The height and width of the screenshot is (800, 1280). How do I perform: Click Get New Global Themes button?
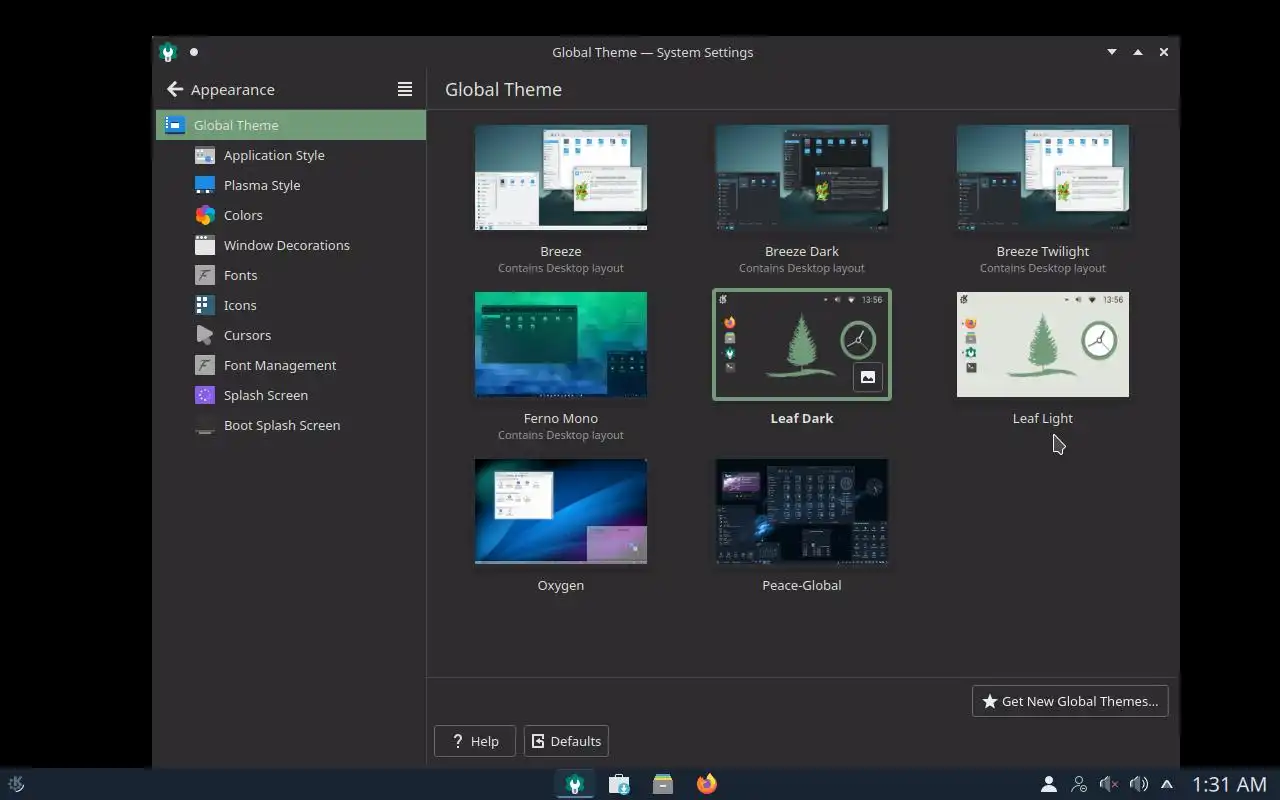1070,701
